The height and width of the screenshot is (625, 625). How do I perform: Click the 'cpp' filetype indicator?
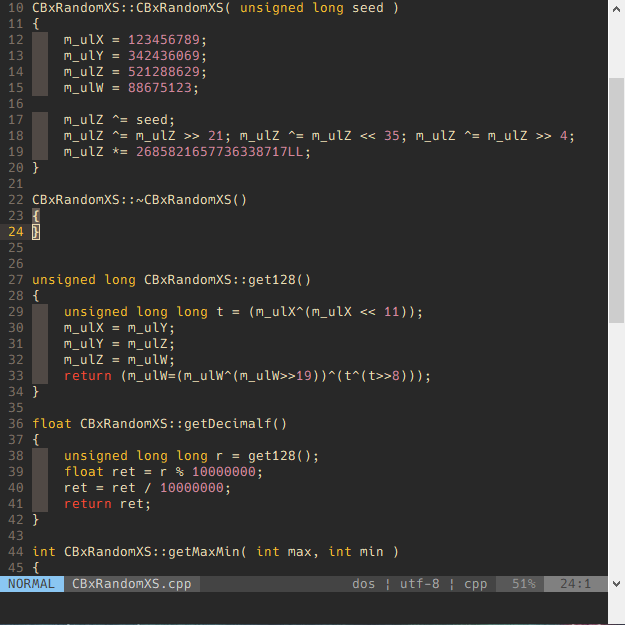pos(476,584)
